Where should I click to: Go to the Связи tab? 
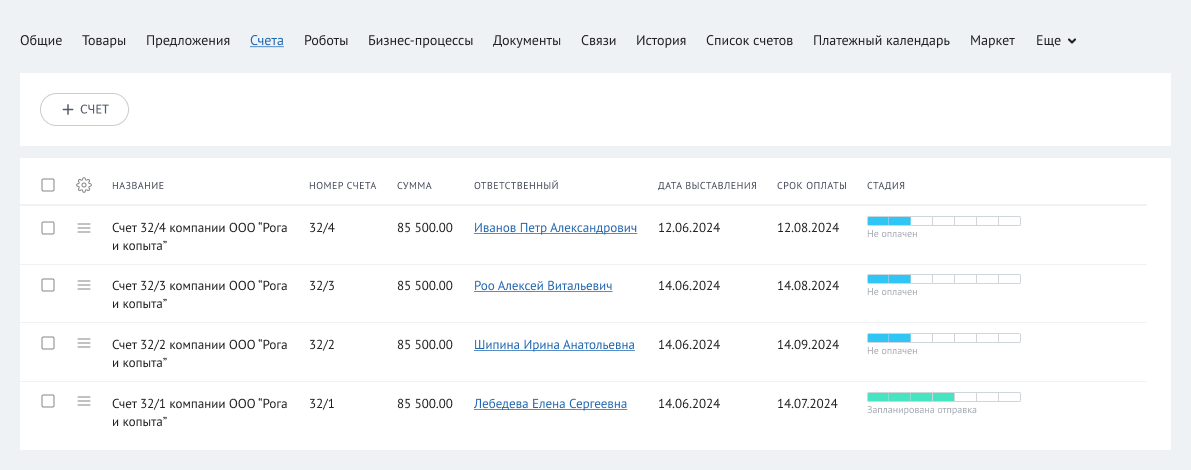[599, 41]
